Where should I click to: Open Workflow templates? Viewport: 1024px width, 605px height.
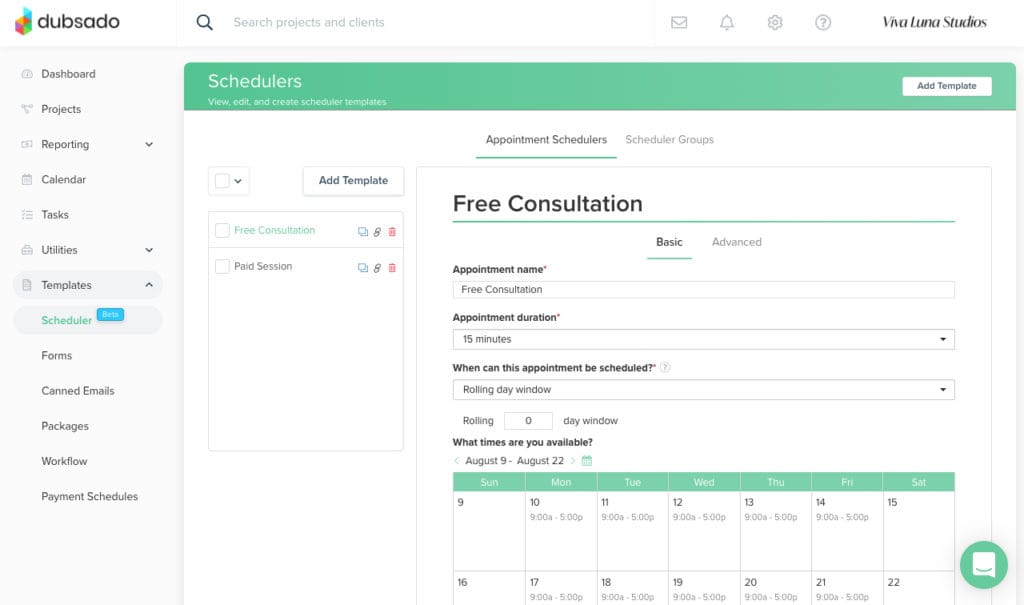click(64, 461)
